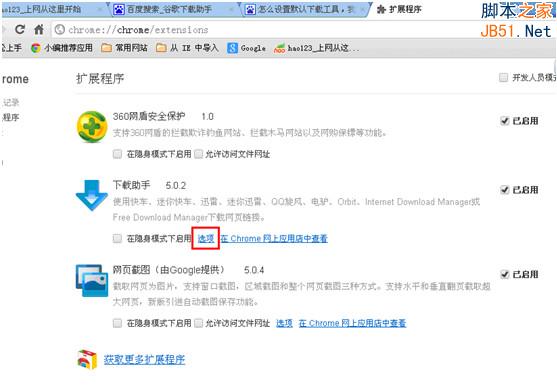Uncheck 已启用 for 360网盾安全保护
Image resolution: width=557 pixels, height=386 pixels.
[x=504, y=121]
